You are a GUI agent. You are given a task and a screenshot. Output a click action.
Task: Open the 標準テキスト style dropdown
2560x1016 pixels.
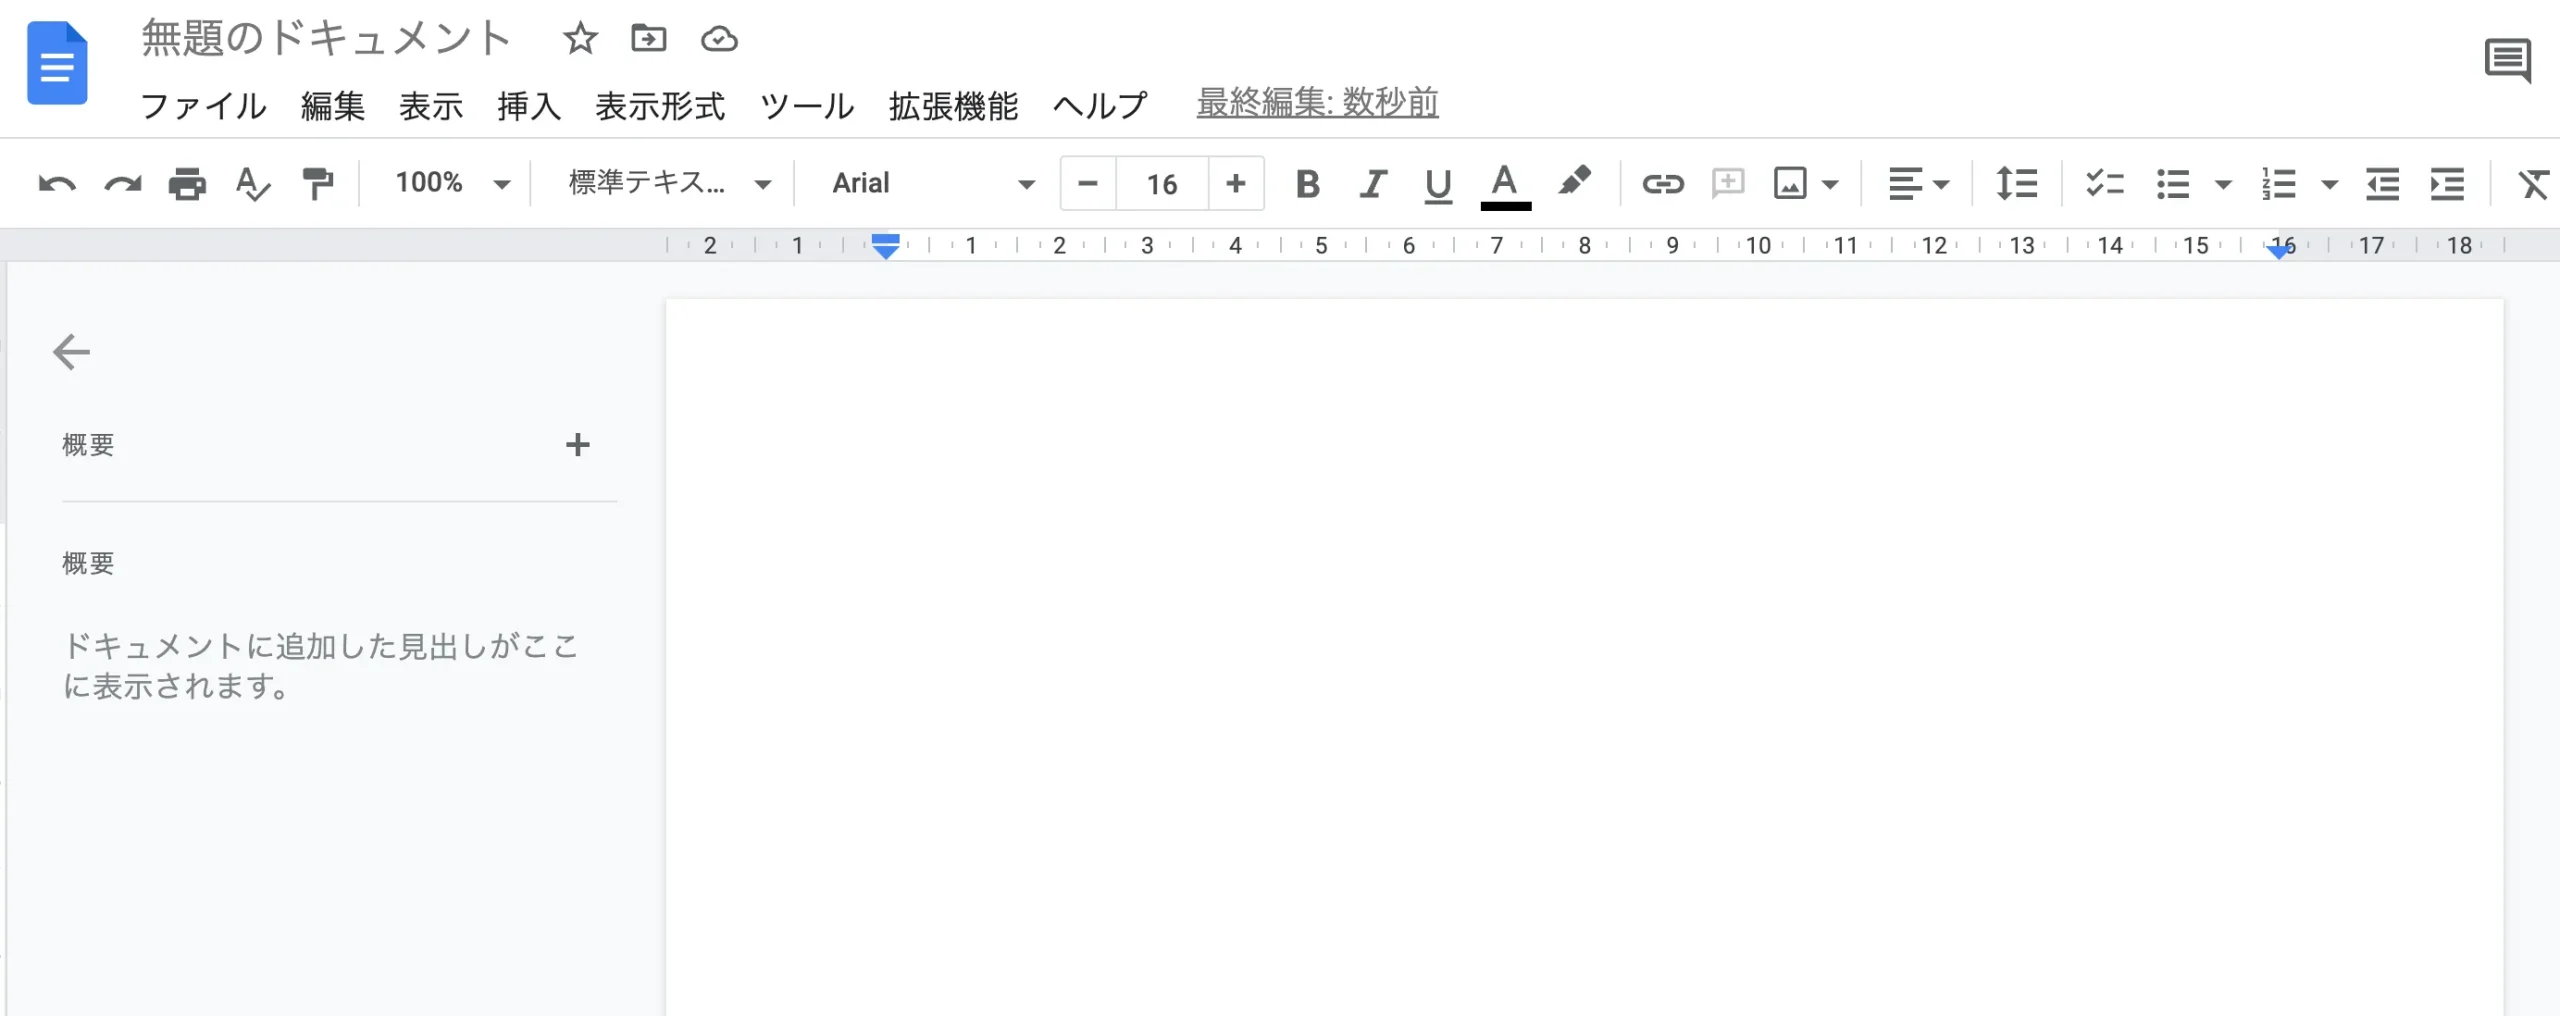(670, 183)
